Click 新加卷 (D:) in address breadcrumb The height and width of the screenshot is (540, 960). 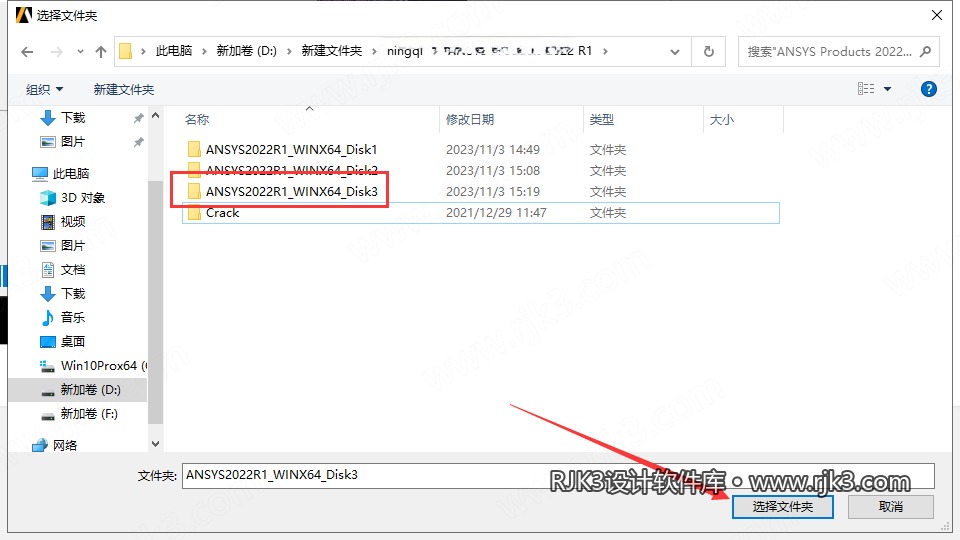[x=246, y=51]
